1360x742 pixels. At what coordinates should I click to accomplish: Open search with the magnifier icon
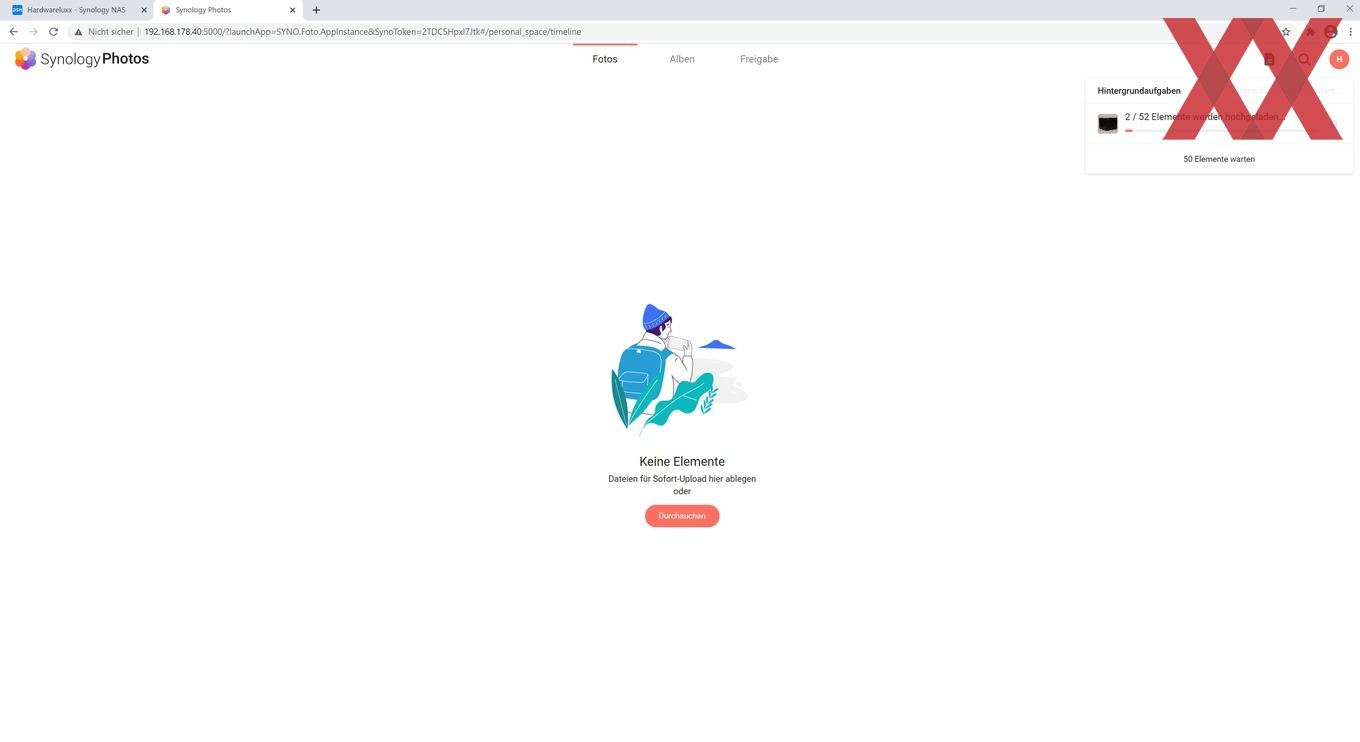pyautogui.click(x=1304, y=59)
